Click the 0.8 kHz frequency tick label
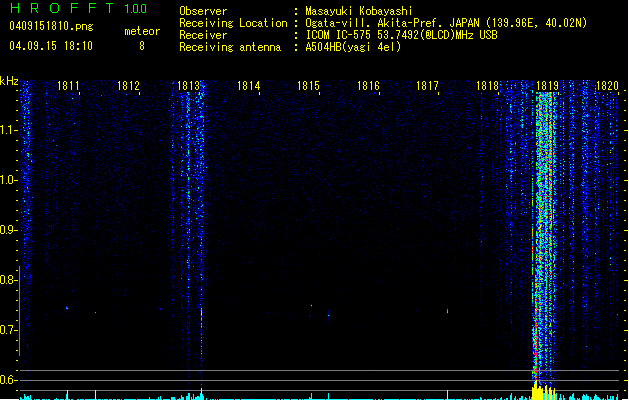This screenshot has height=400, width=629. point(8,280)
